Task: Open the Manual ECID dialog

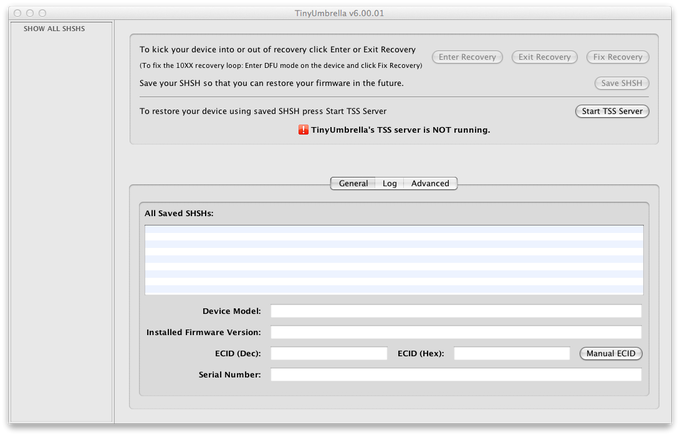Action: pos(611,354)
